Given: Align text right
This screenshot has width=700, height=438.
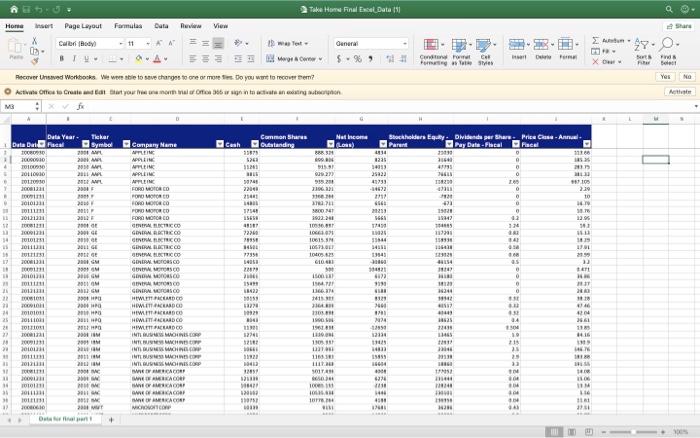Looking at the screenshot, I should tap(218, 58).
